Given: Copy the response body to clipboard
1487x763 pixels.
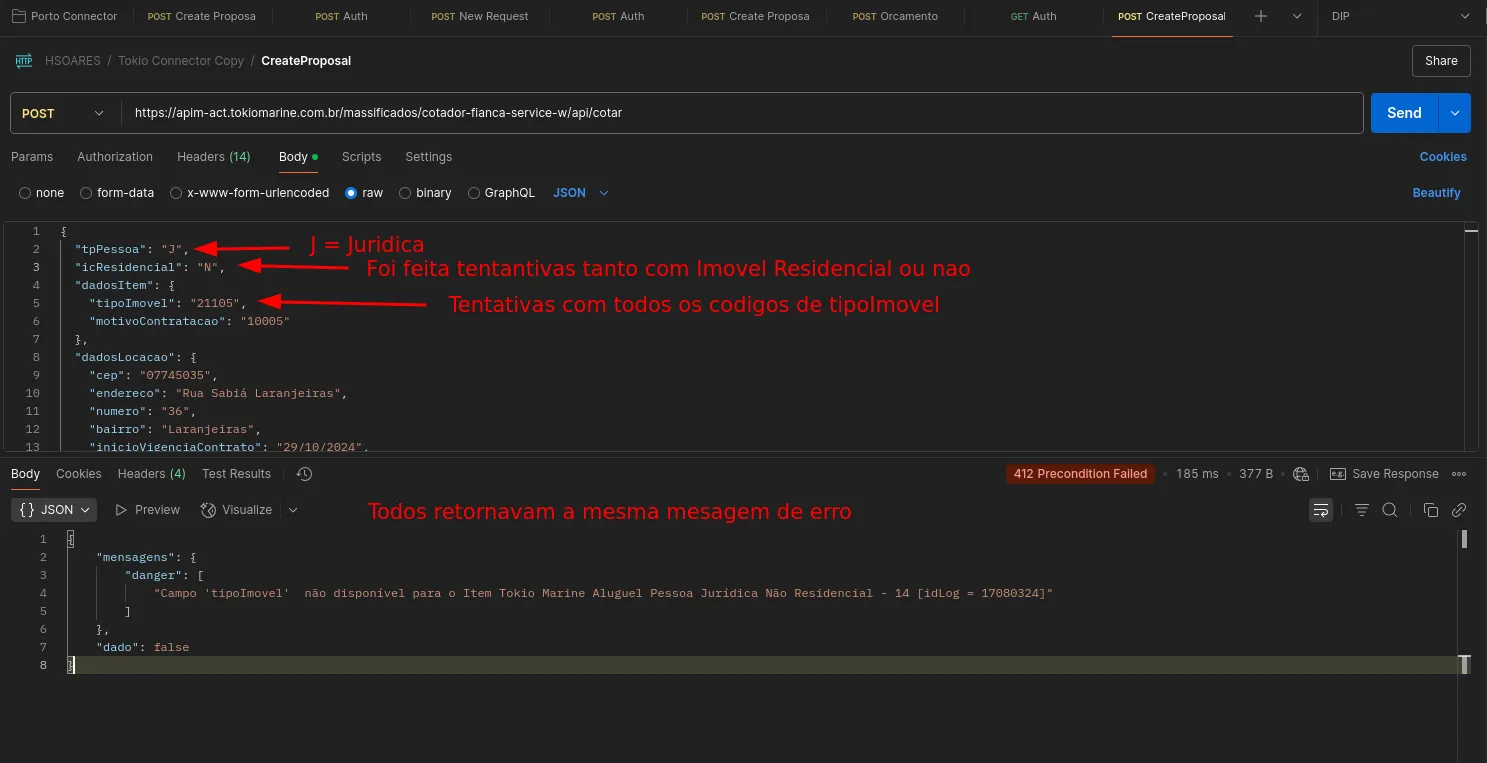Looking at the screenshot, I should 1430,510.
